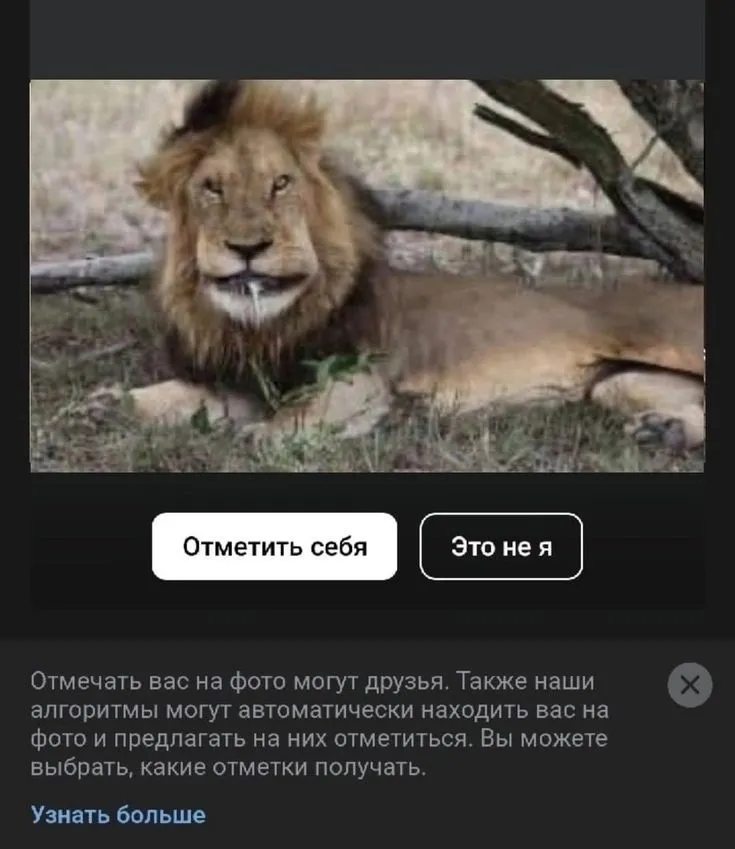Click the text about алгоритмы finding you
The image size is (735, 849).
[320, 710]
